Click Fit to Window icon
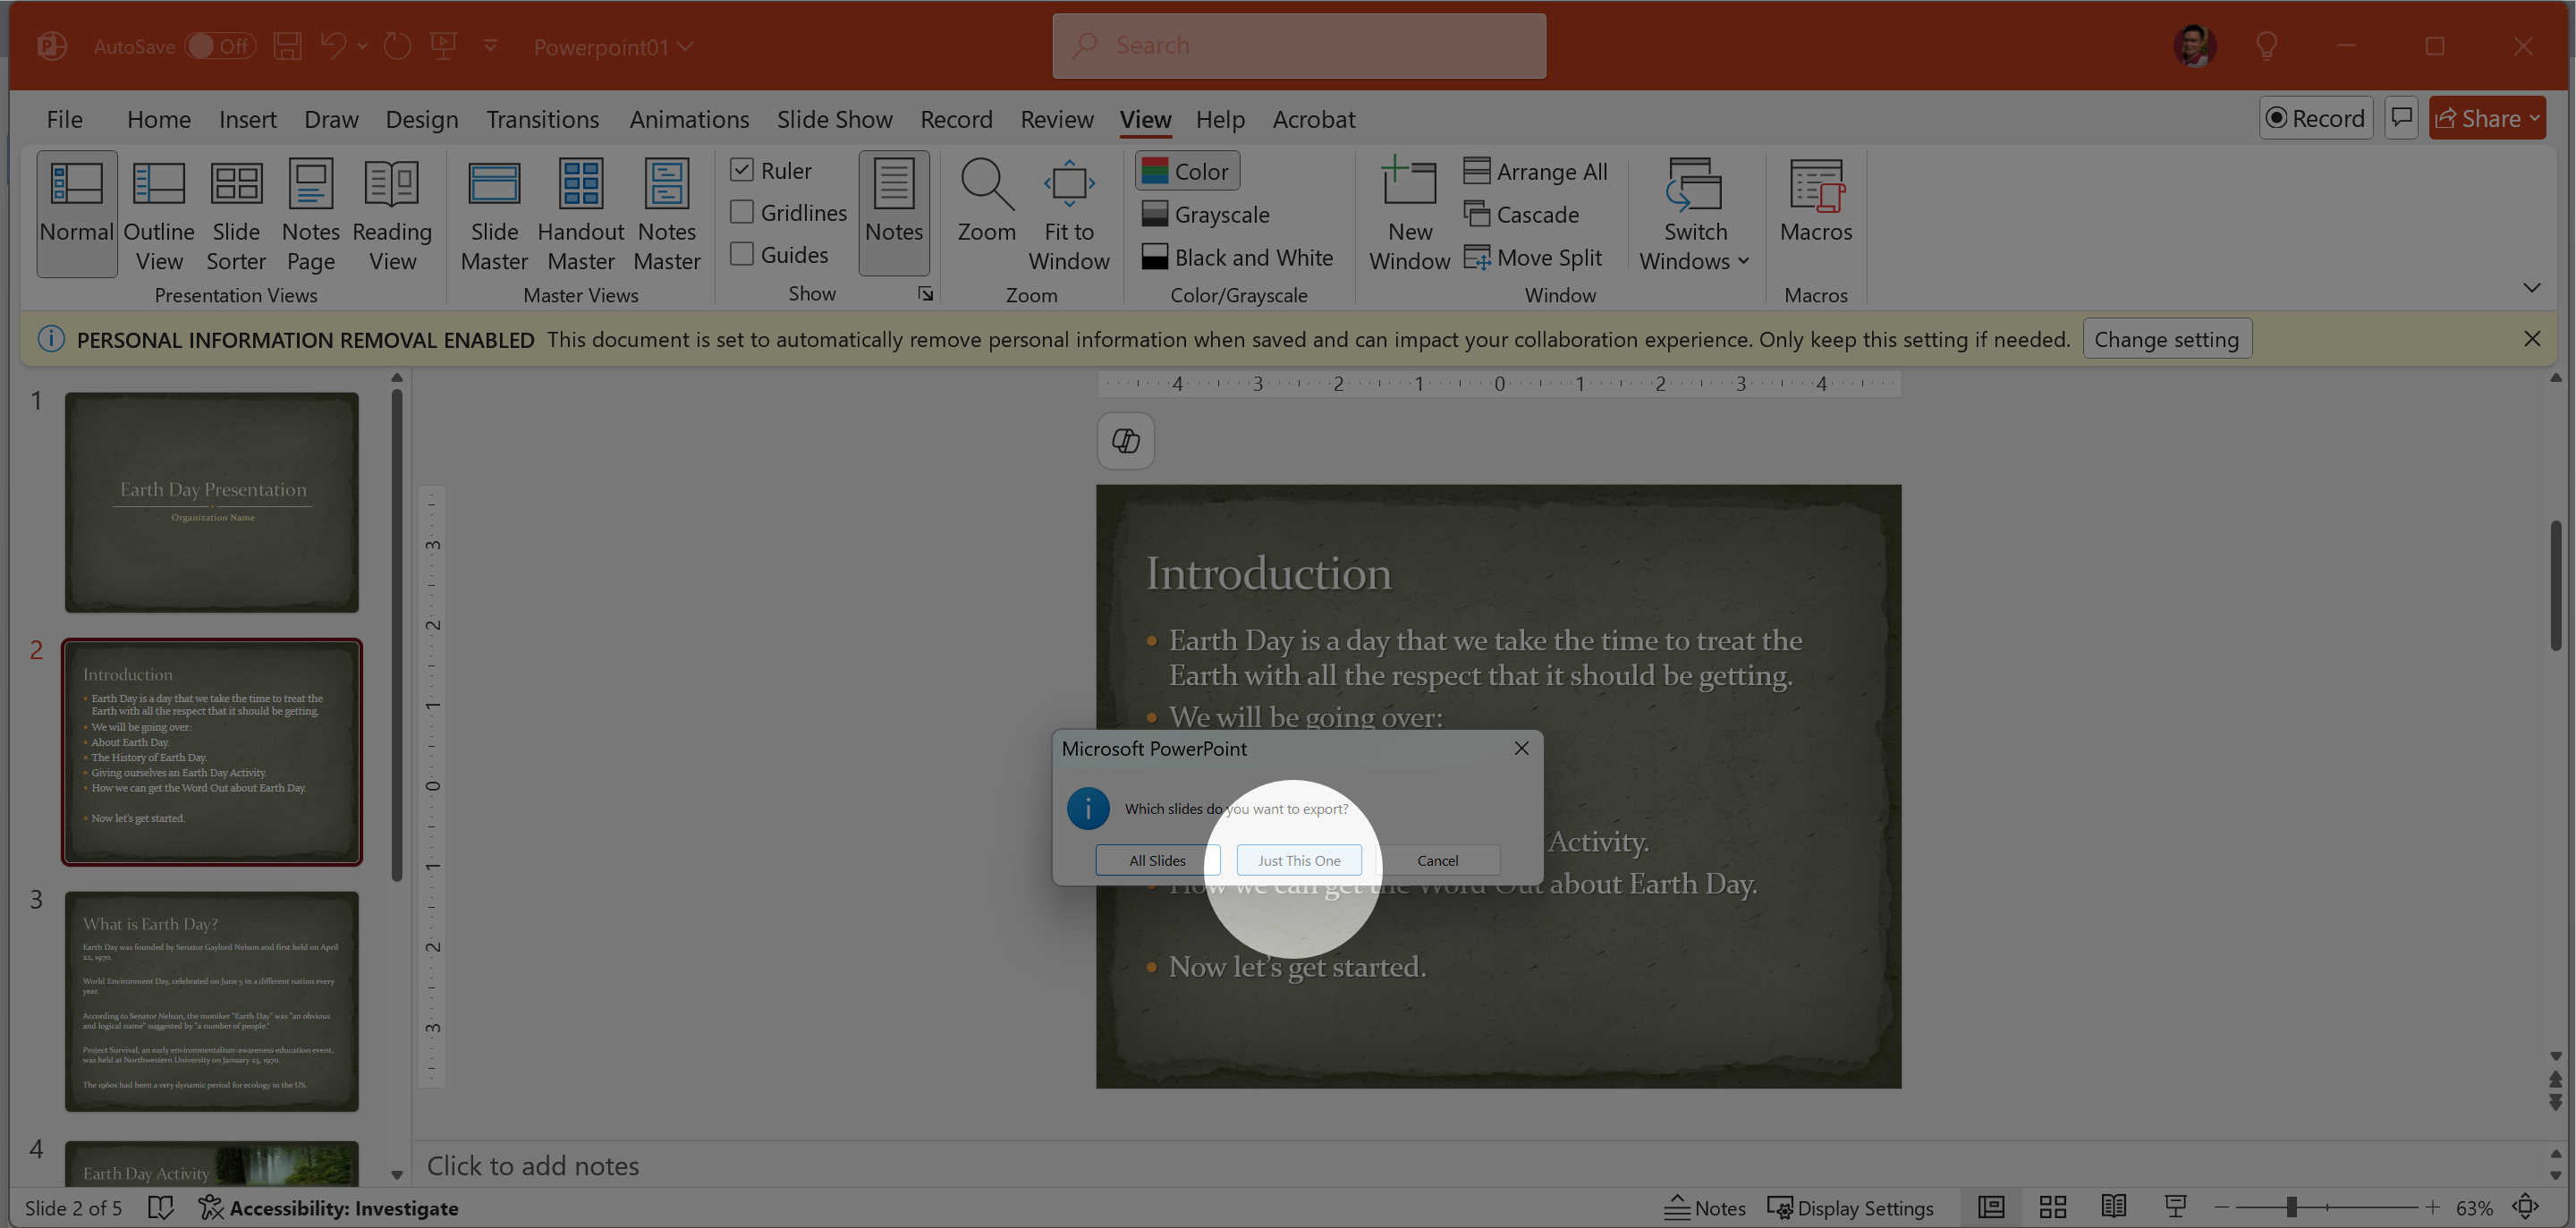Screen dimensions: 2576x1228 1069,185
